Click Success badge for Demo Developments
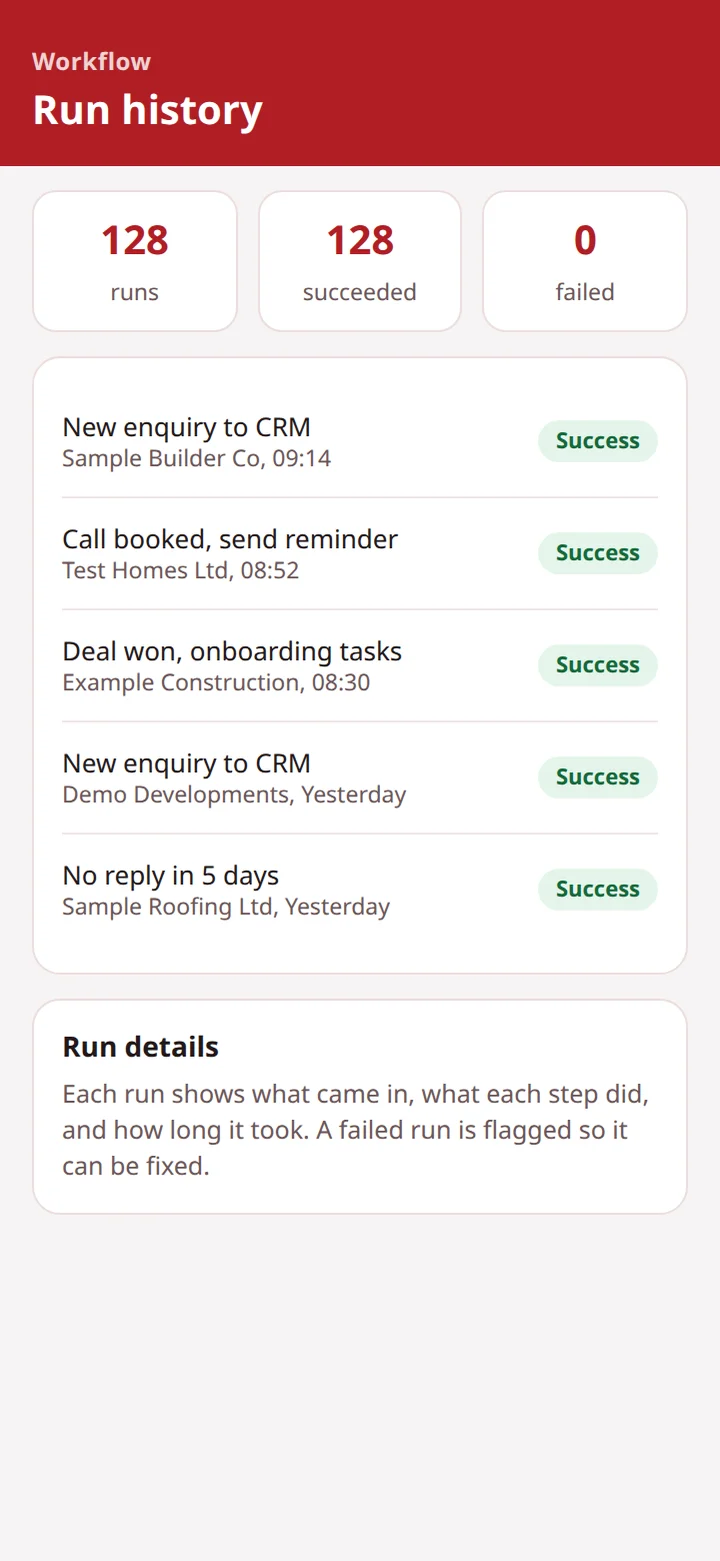720x1561 pixels. click(598, 777)
